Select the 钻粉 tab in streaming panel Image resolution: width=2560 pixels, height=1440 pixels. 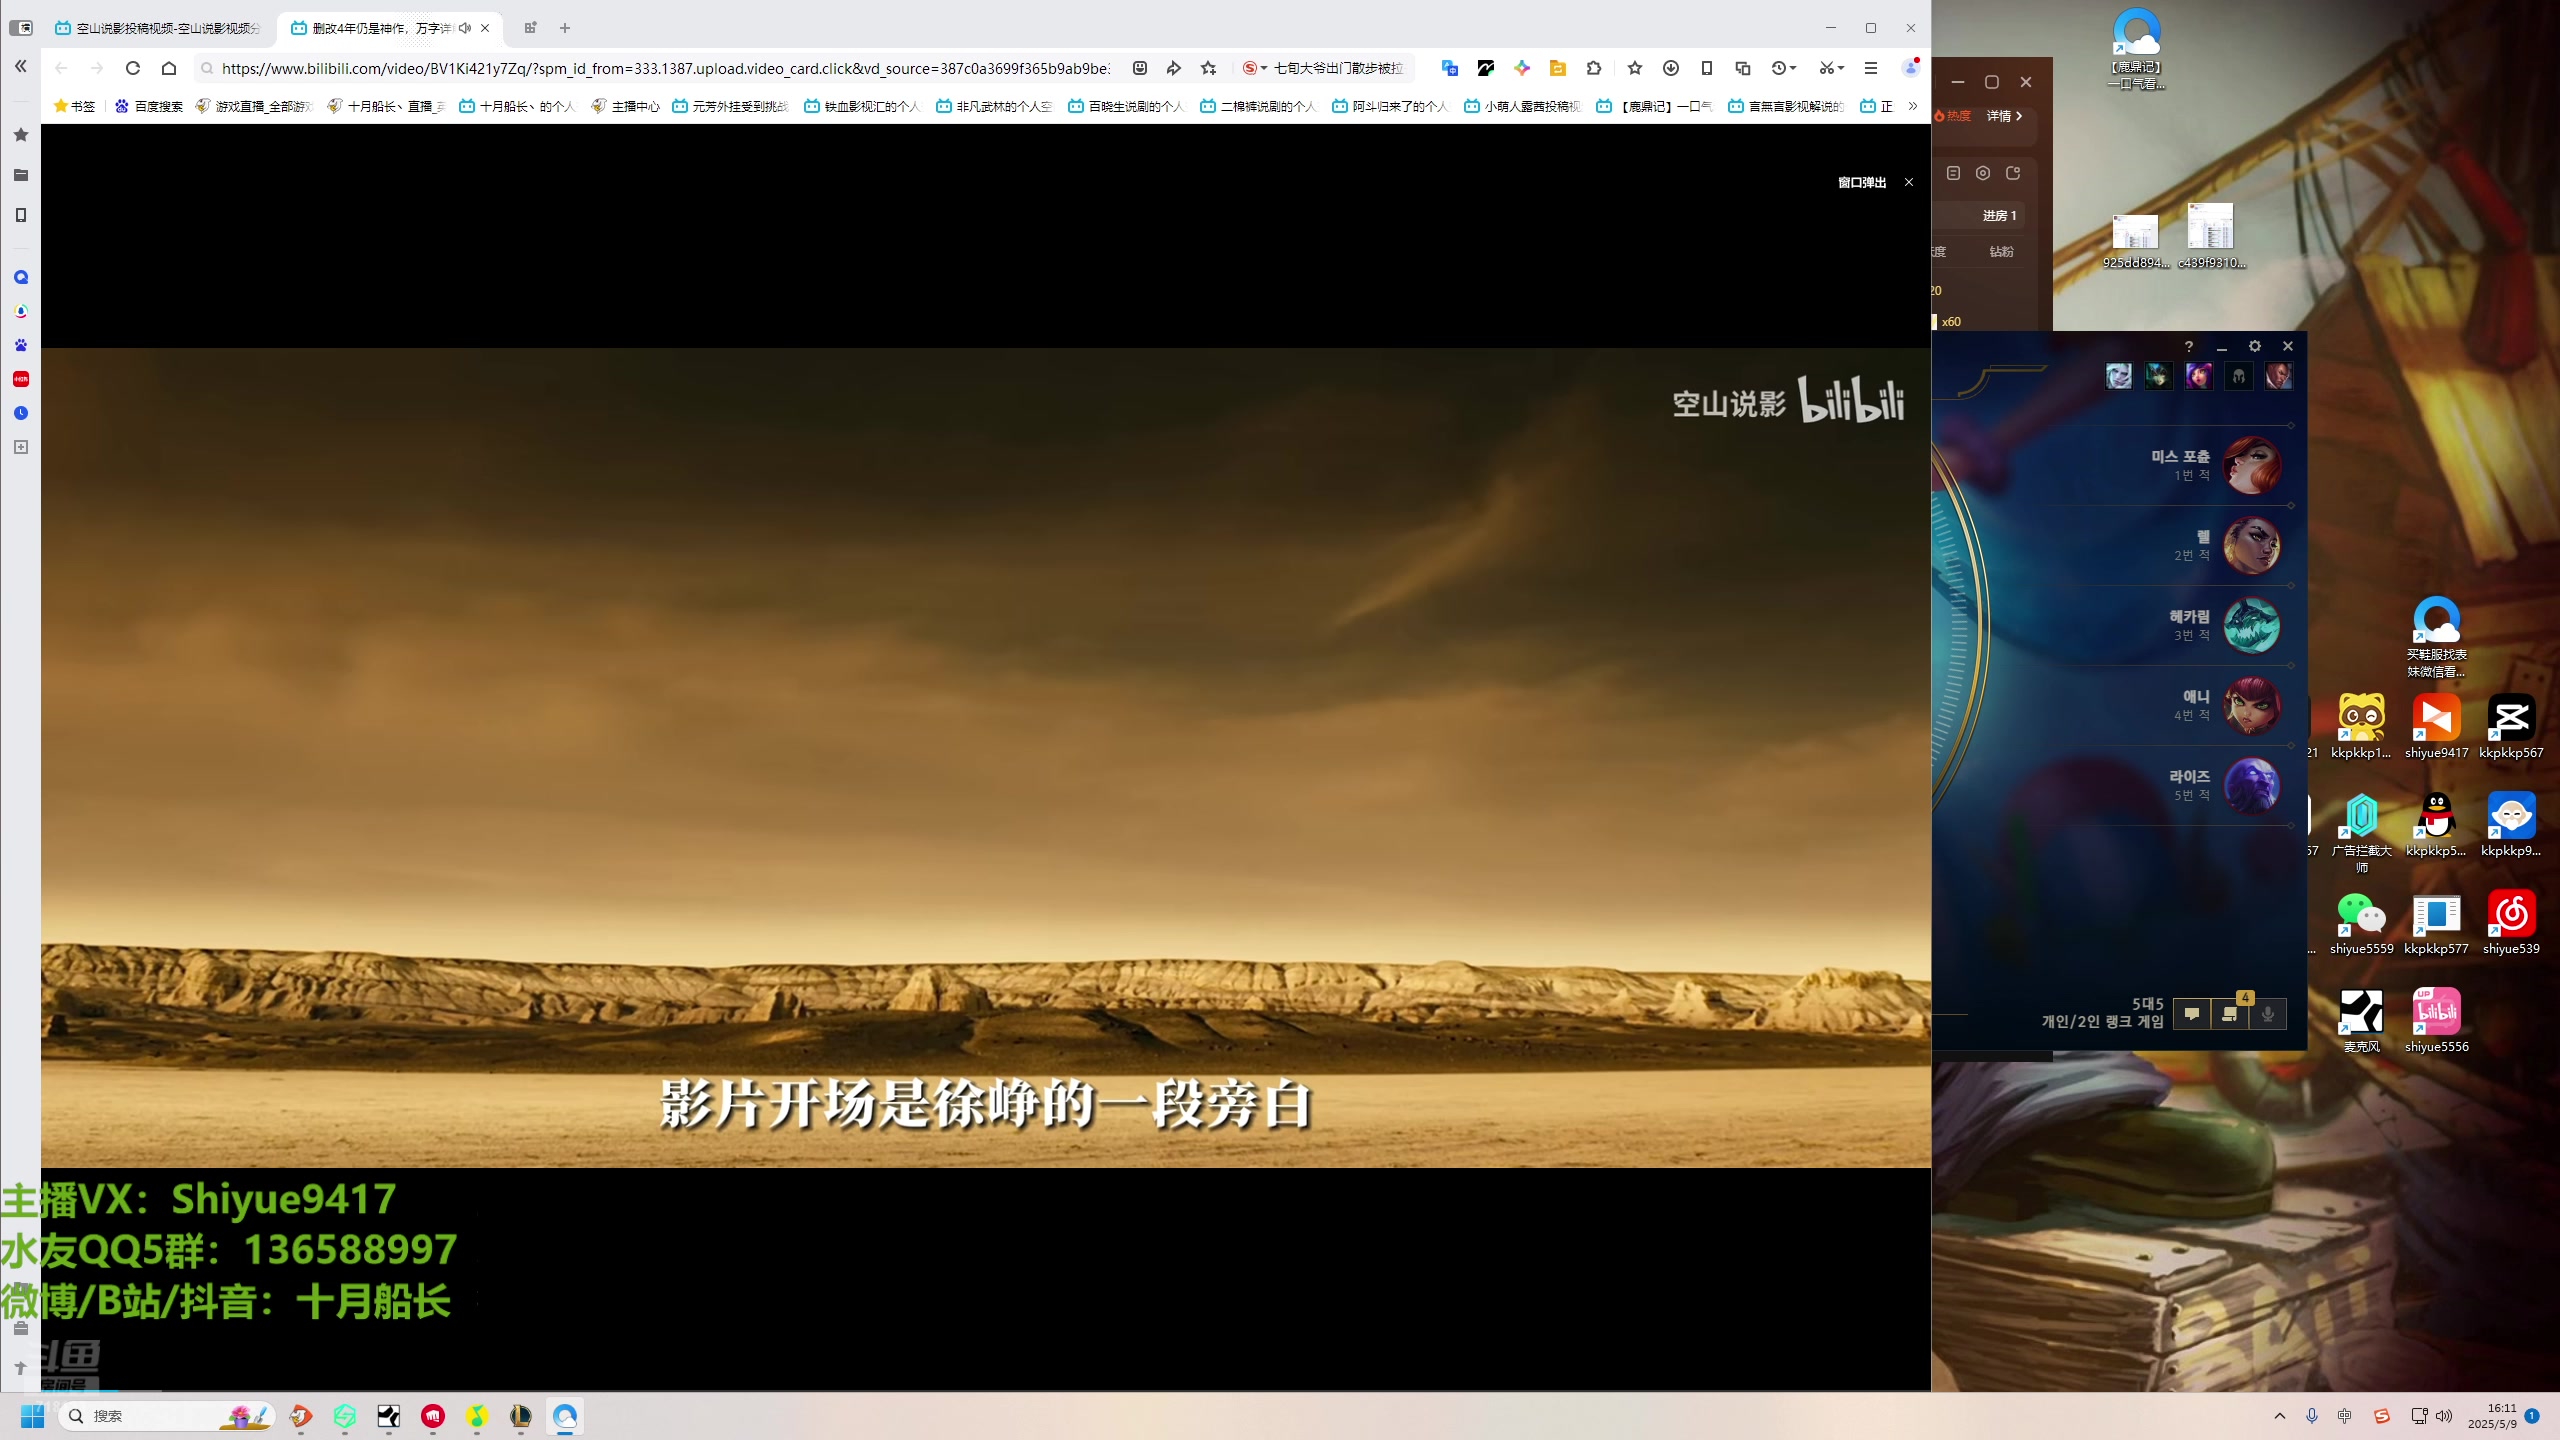tap(2002, 251)
